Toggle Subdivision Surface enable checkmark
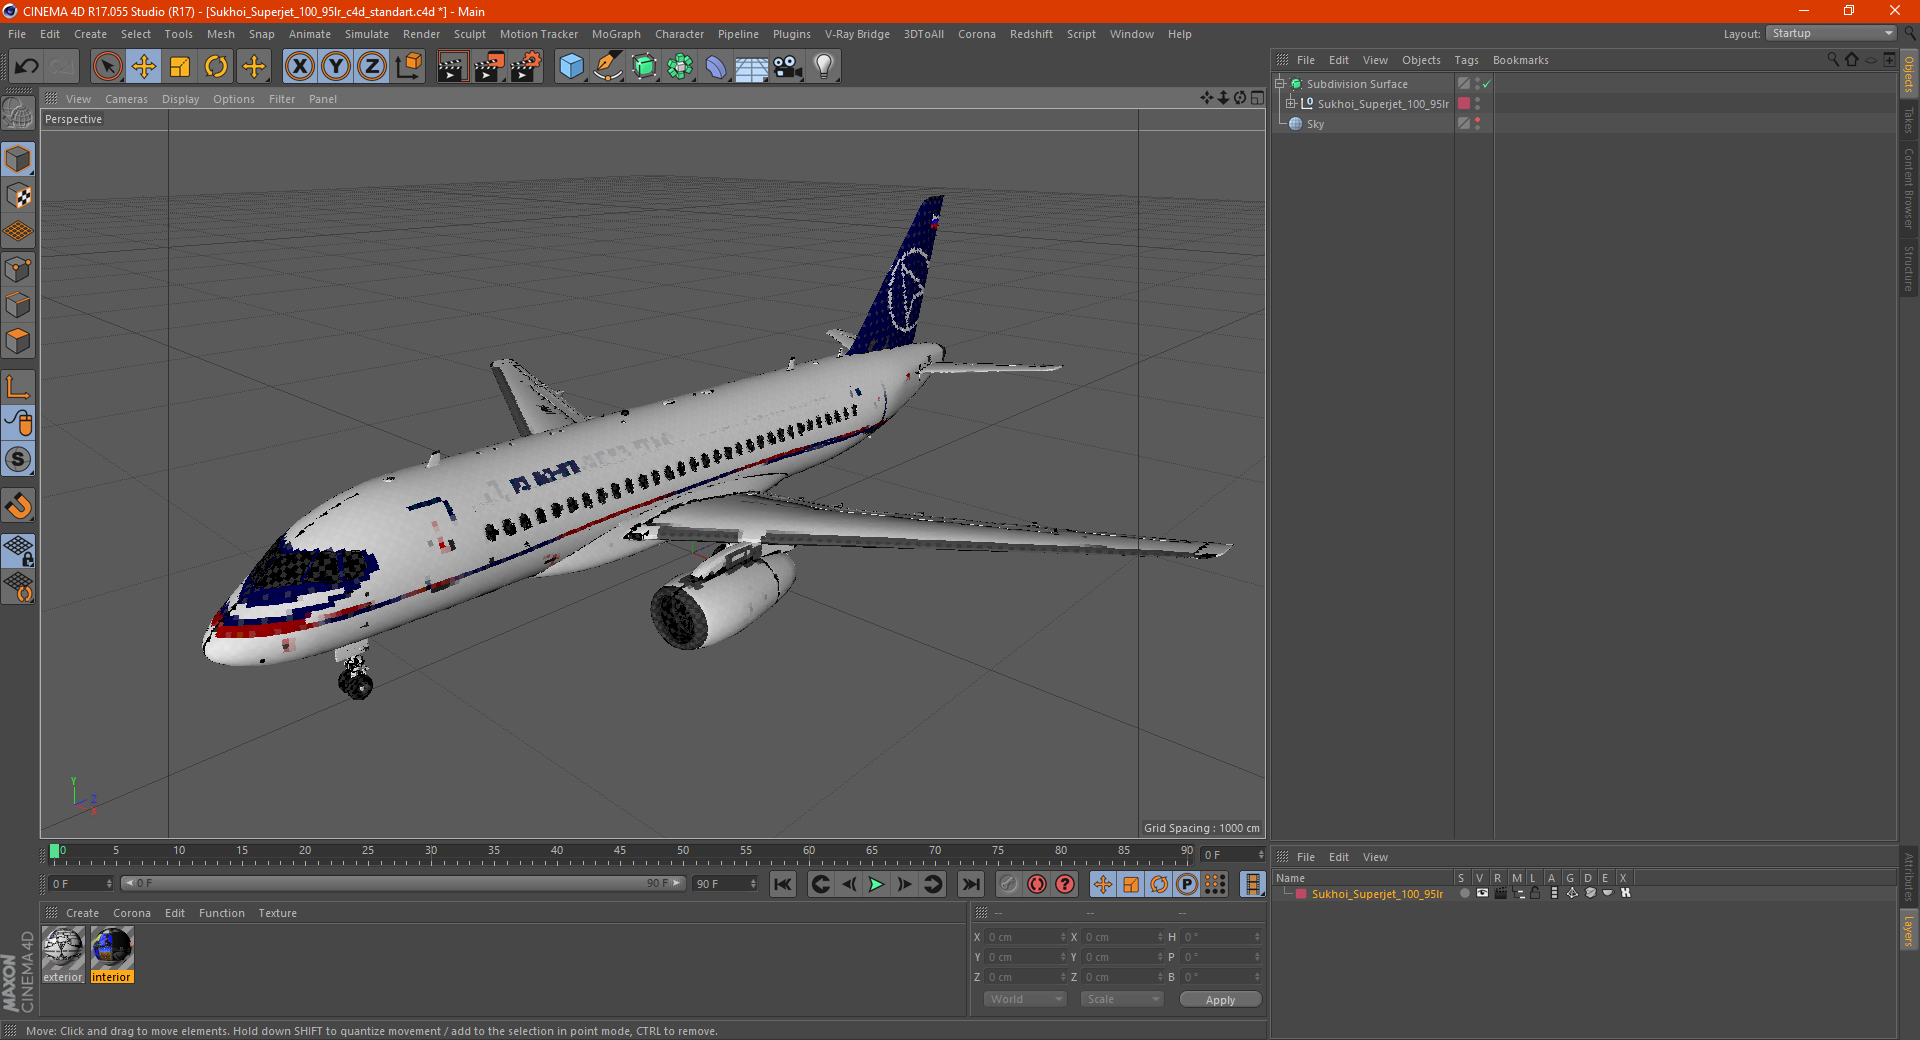1920x1040 pixels. tap(1487, 84)
